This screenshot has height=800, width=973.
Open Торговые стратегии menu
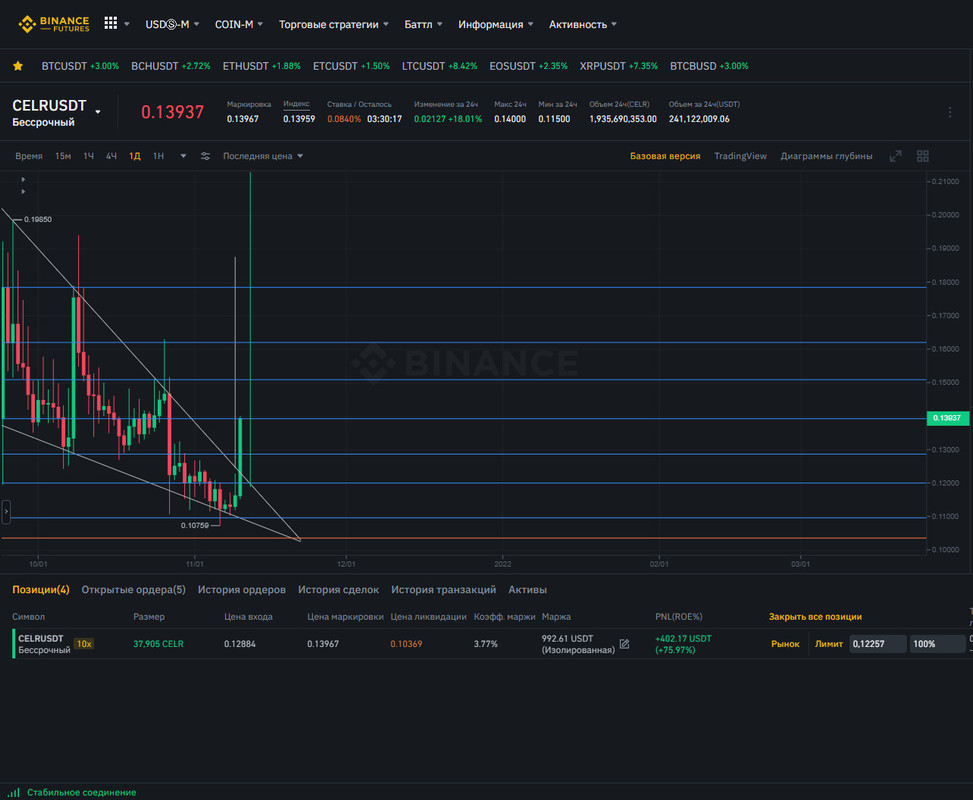[x=333, y=24]
